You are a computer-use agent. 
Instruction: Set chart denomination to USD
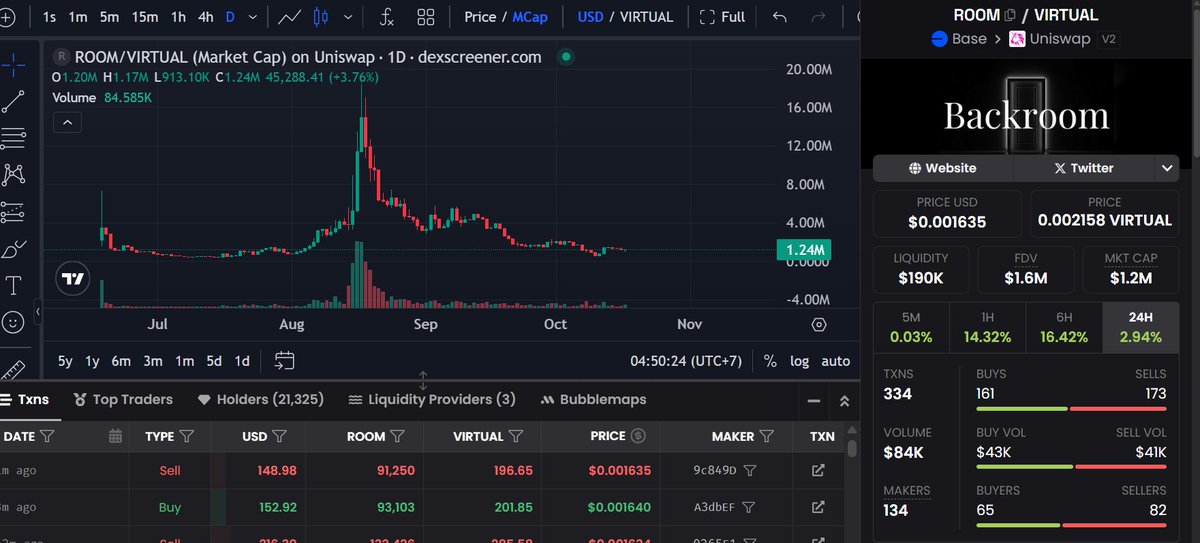[x=590, y=17]
